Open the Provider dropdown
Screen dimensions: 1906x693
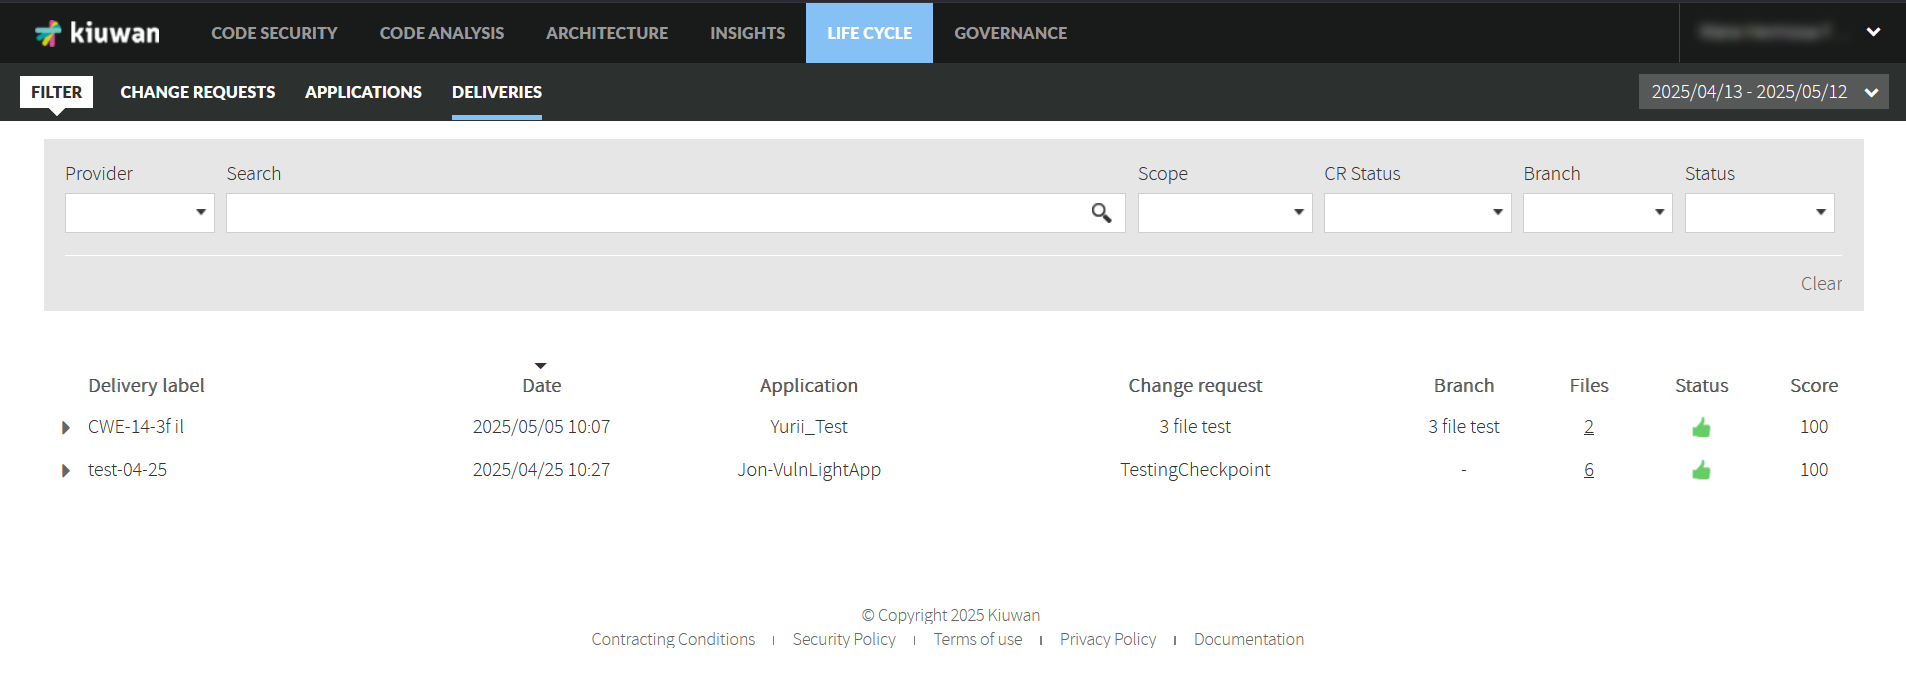click(140, 213)
